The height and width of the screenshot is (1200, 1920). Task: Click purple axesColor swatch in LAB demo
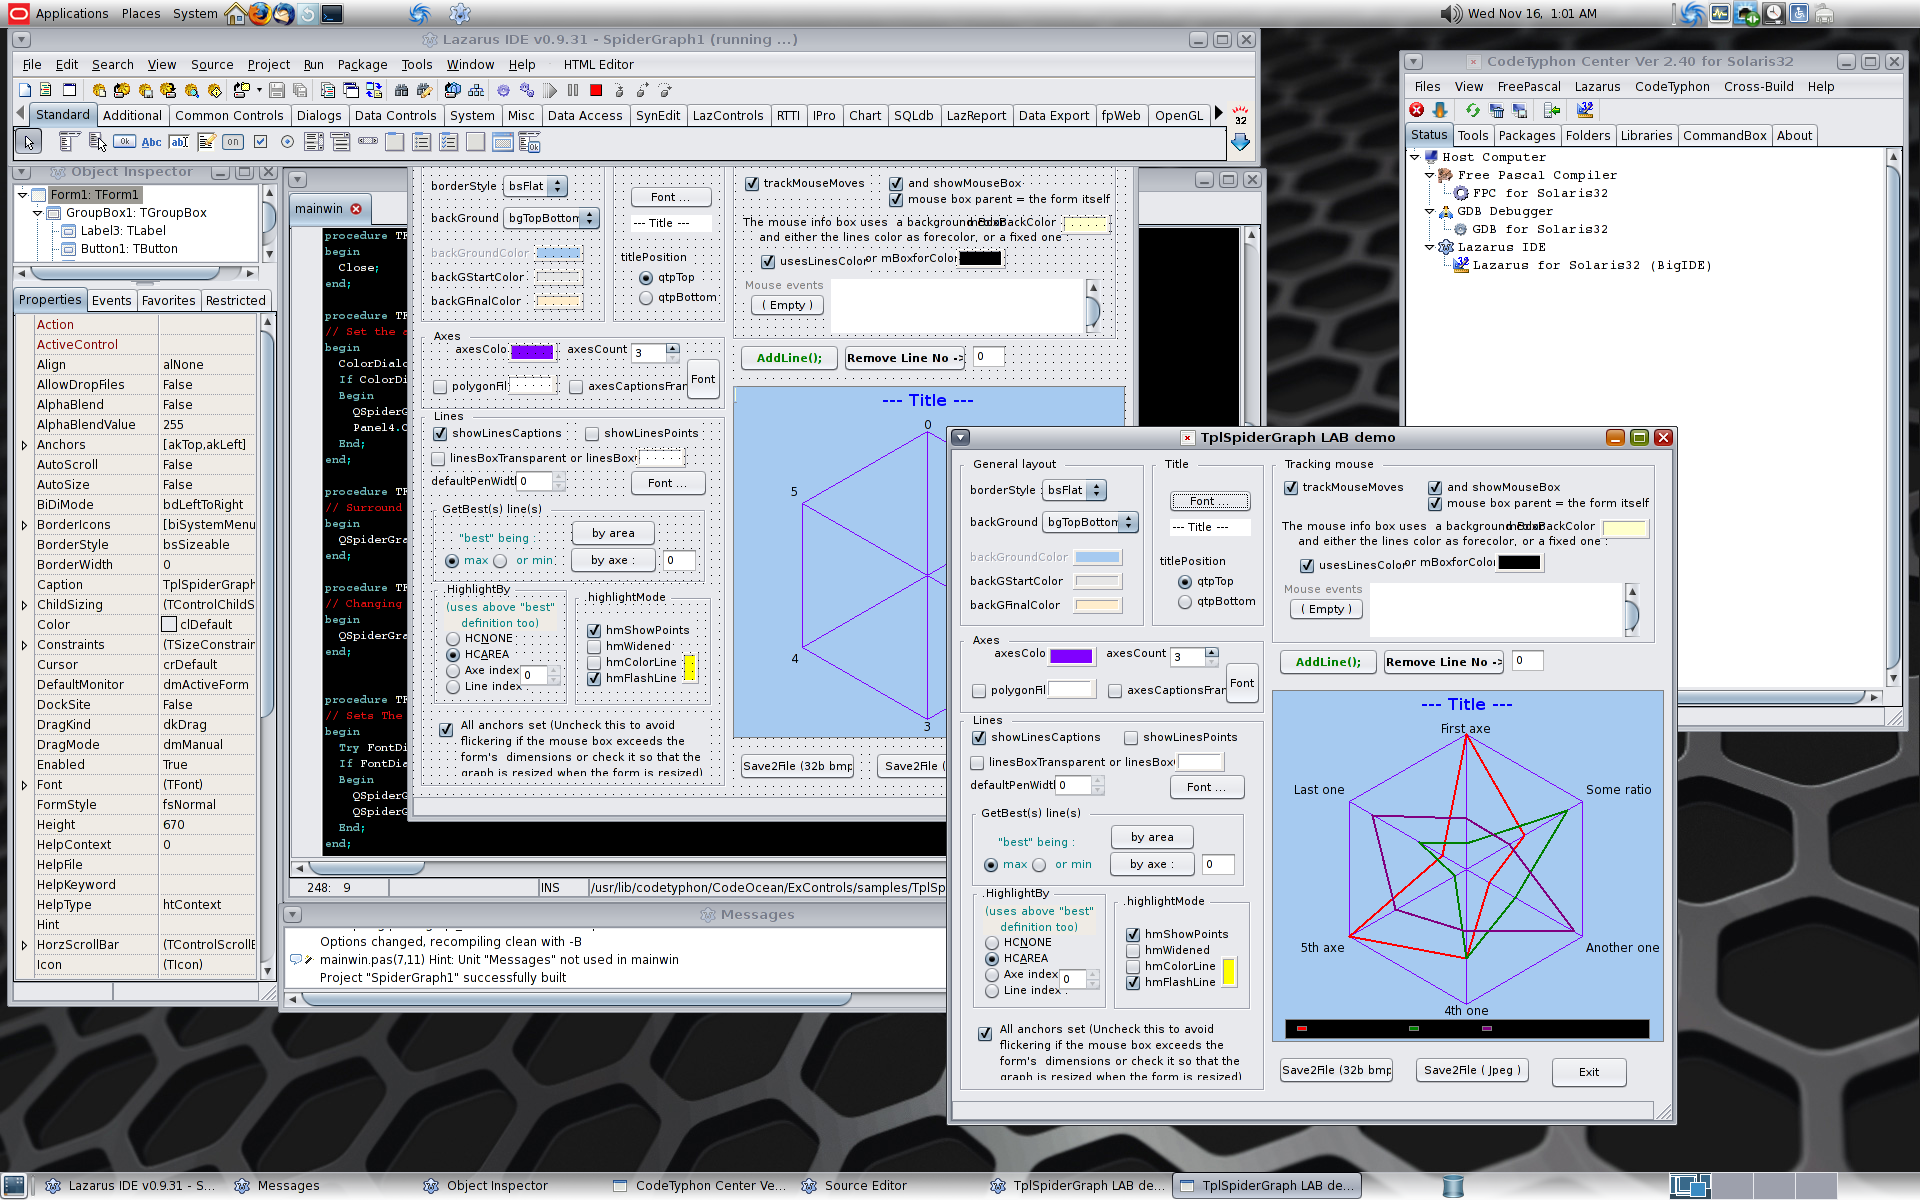1071,655
